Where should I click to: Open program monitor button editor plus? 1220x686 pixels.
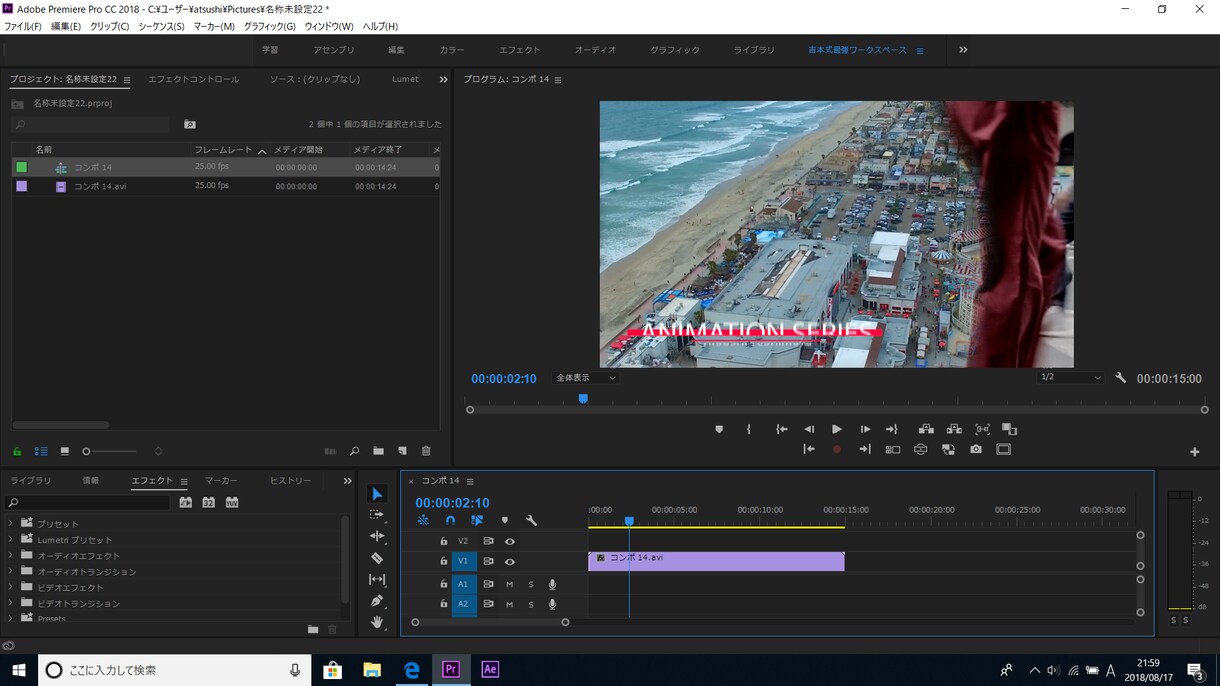pos(1194,452)
